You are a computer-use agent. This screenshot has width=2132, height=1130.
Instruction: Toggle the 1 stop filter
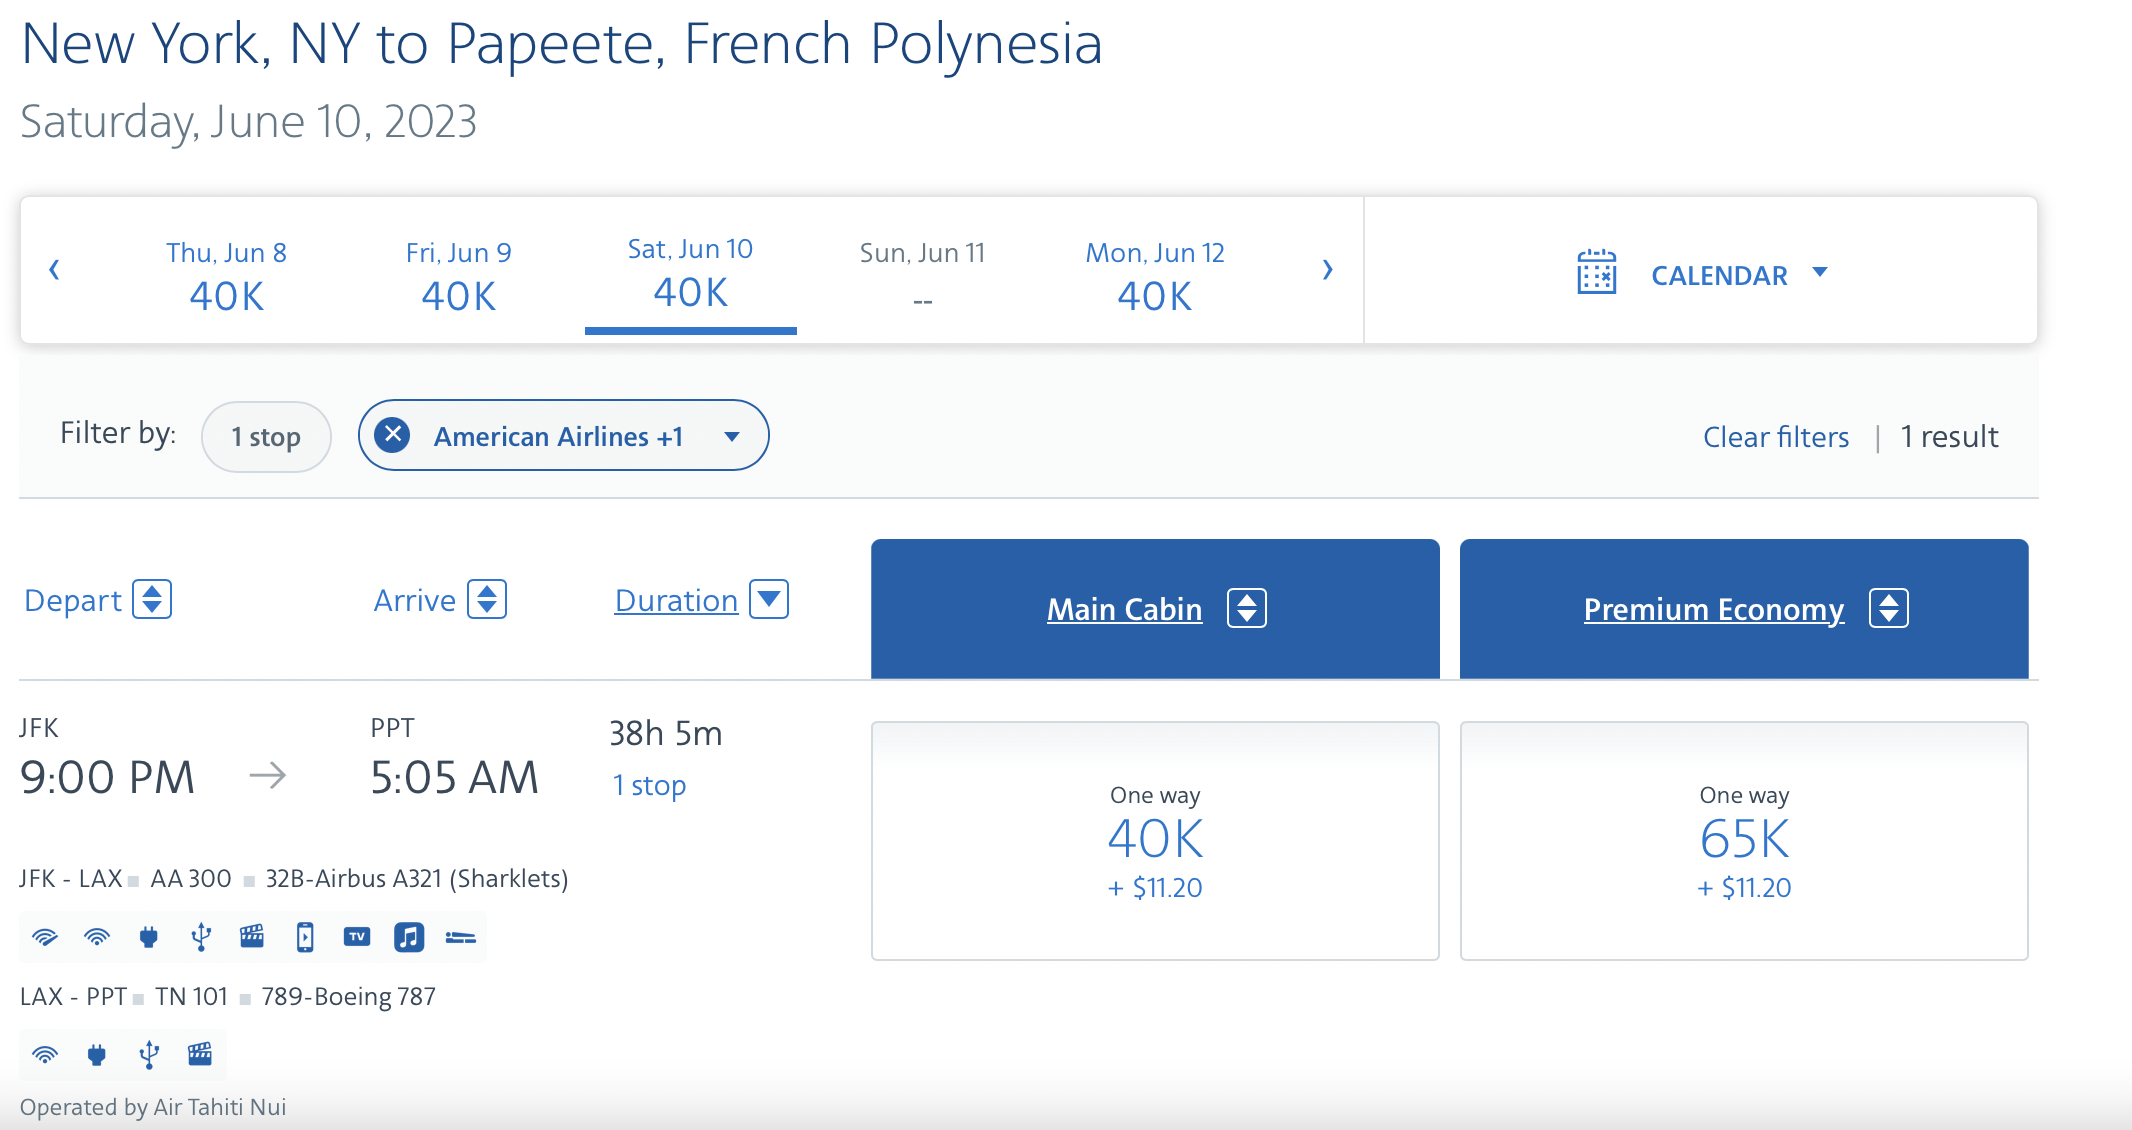(266, 436)
